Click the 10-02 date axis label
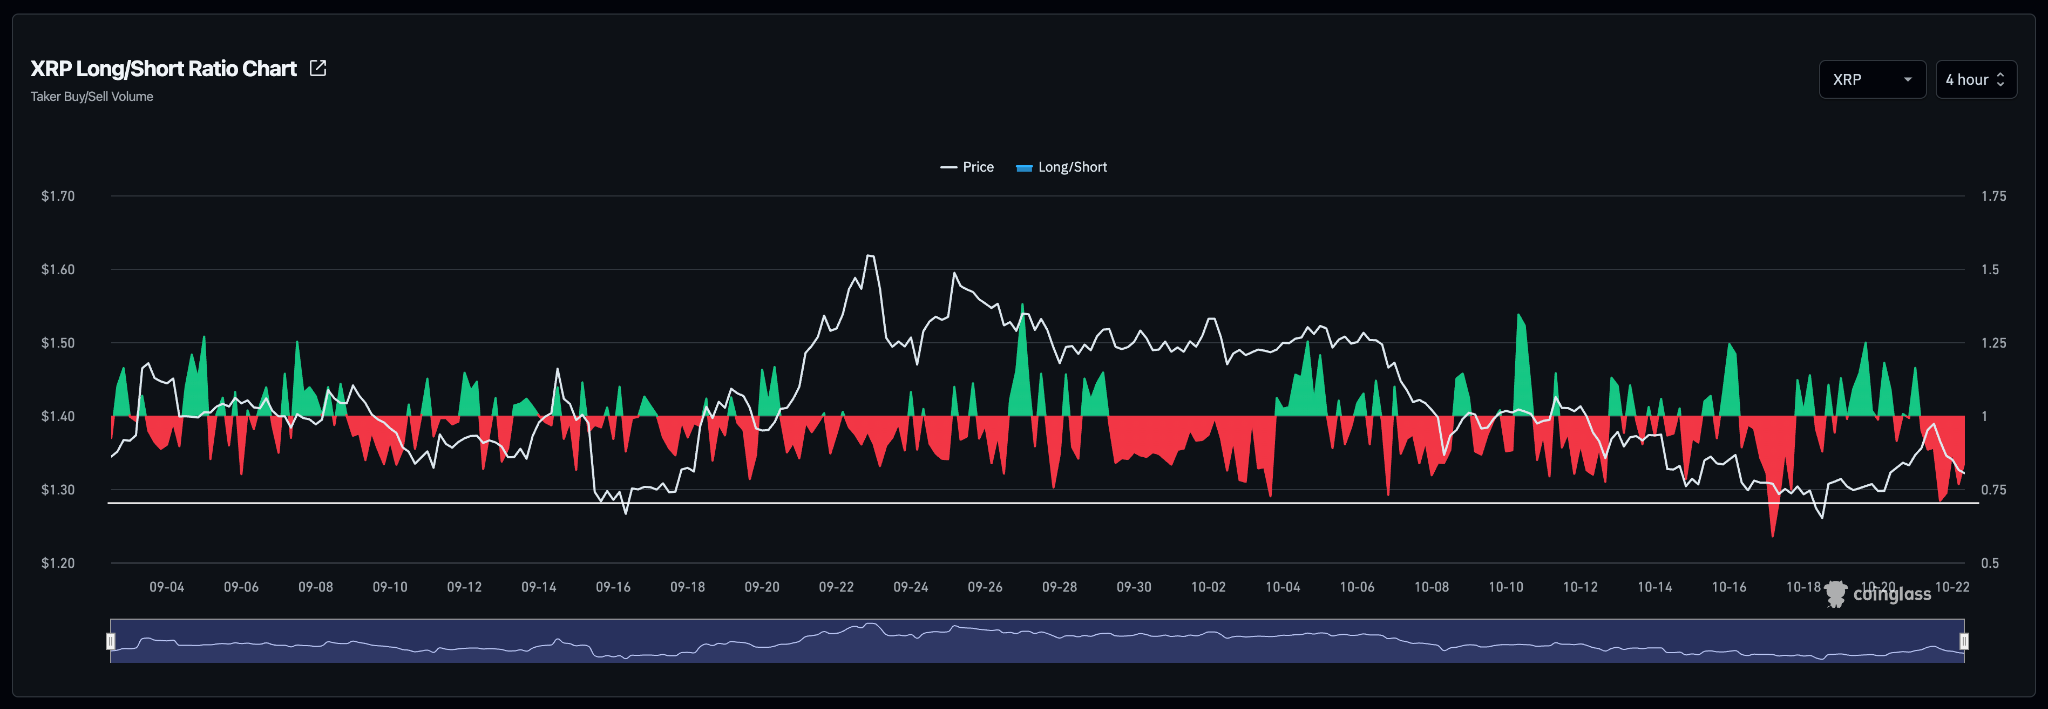The image size is (2048, 709). tap(1208, 587)
